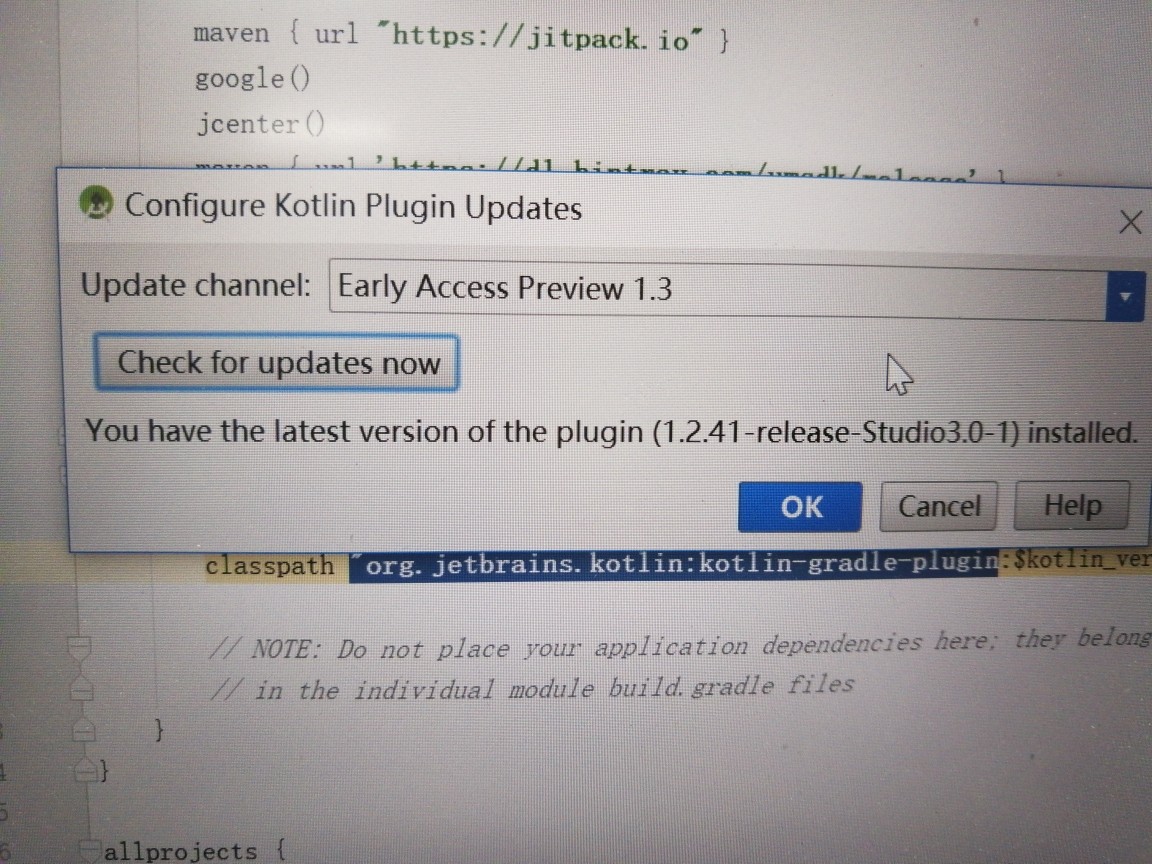1152x864 pixels.
Task: Open Help for Kotlin plugin updates
Action: tap(1072, 505)
